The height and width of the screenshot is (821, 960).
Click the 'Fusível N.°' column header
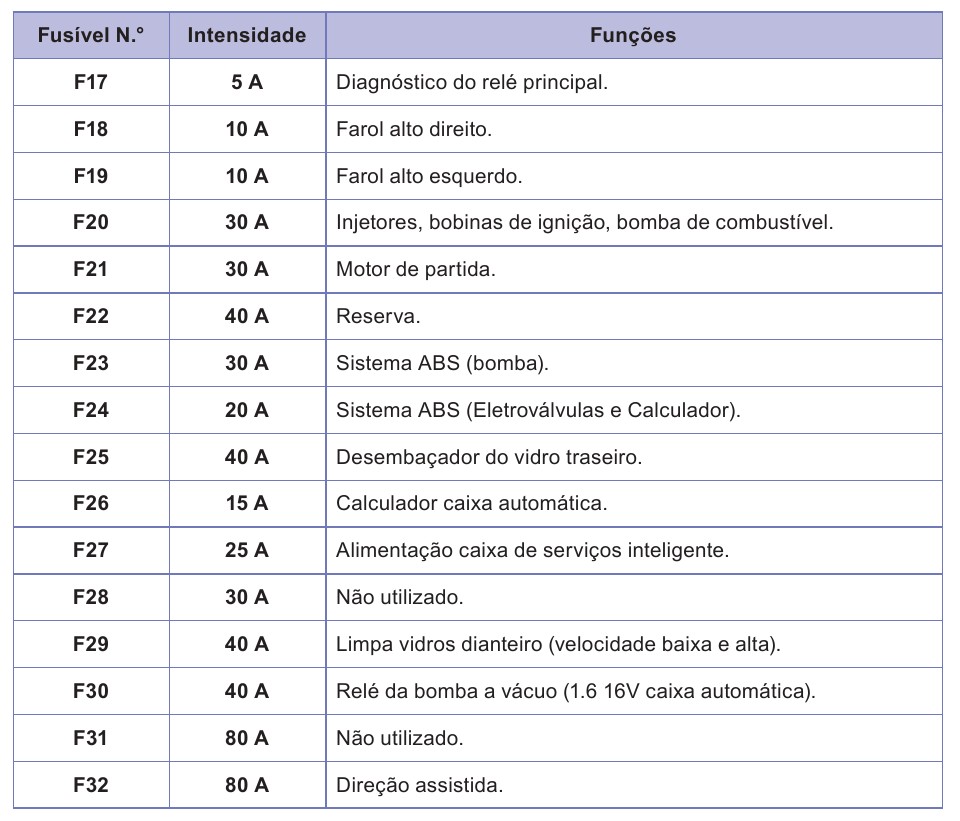tap(90, 35)
